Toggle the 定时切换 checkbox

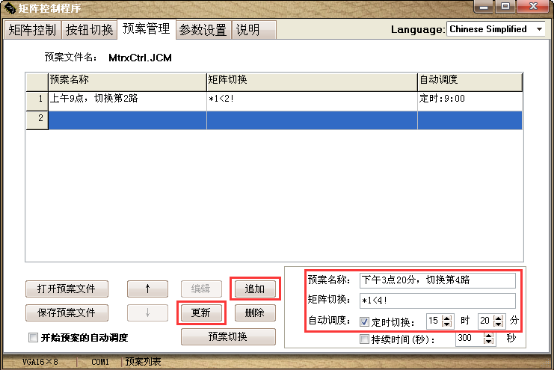click(x=364, y=322)
